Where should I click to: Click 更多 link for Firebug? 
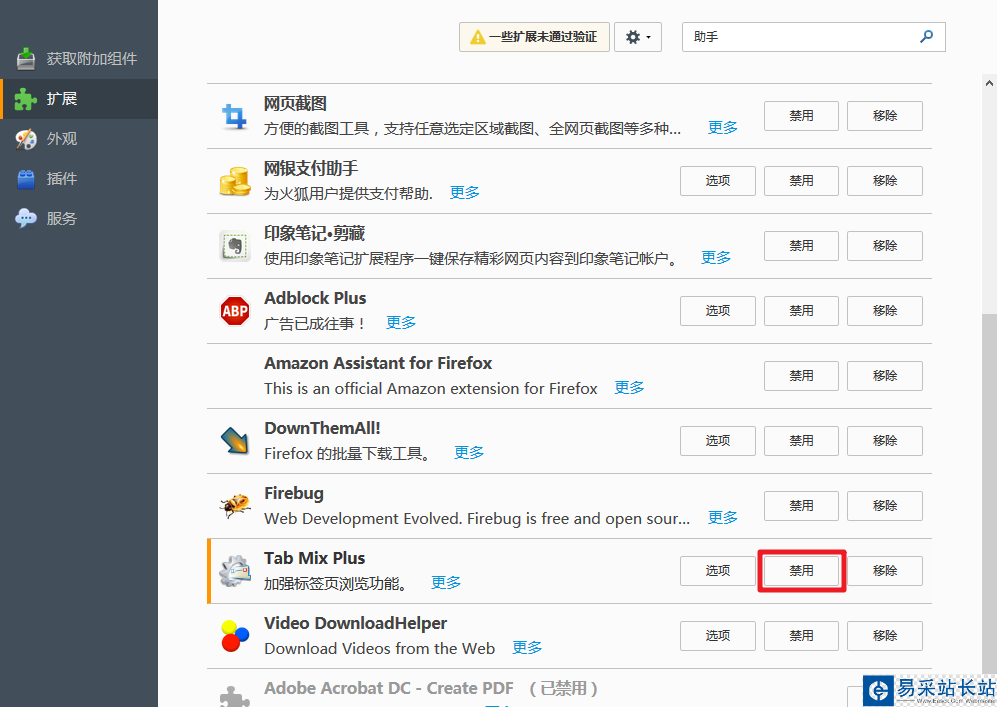tap(723, 518)
